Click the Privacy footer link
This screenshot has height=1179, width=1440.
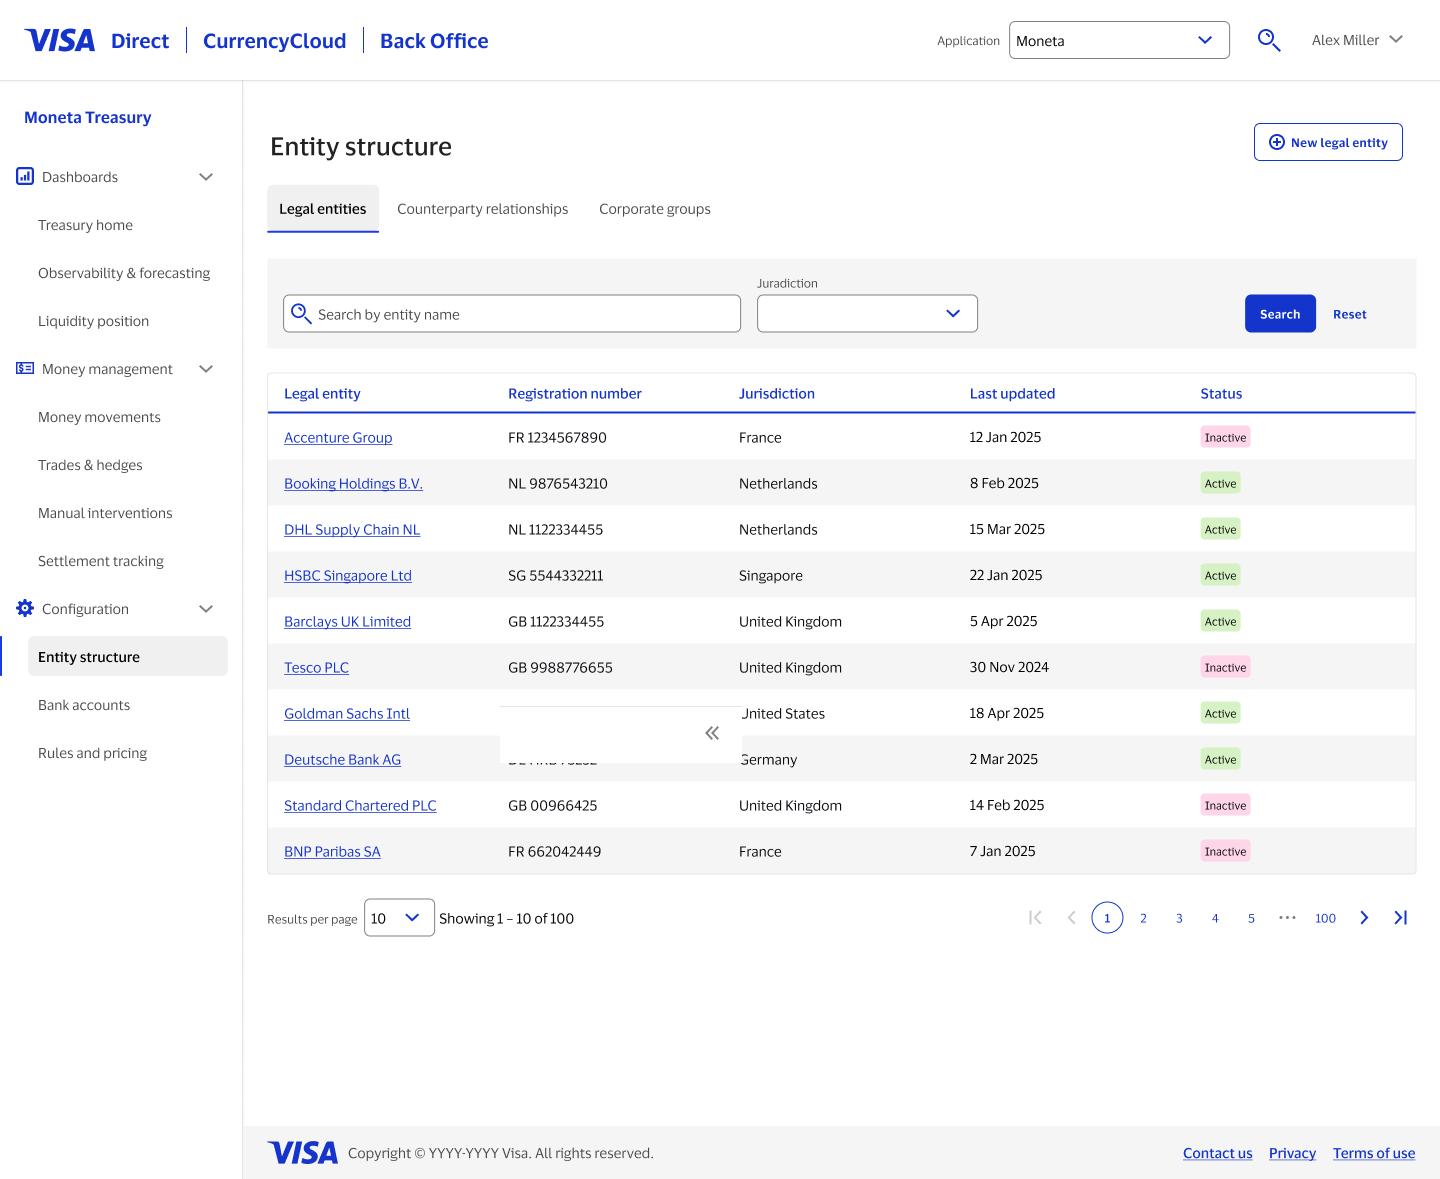(x=1292, y=1153)
